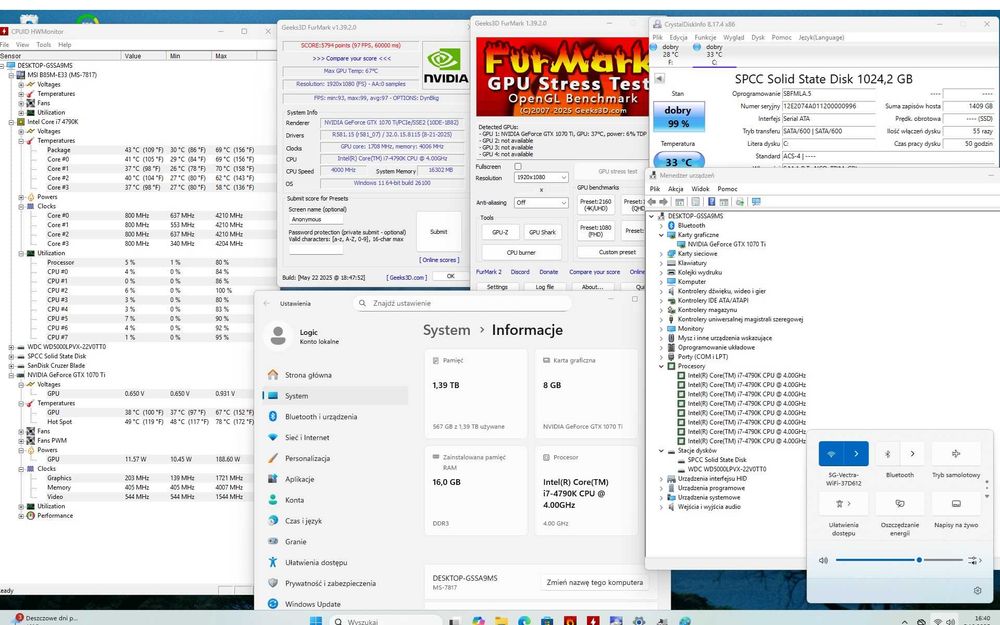Click the Screen name Anonymous input field
1000x625 pixels.
[316, 219]
